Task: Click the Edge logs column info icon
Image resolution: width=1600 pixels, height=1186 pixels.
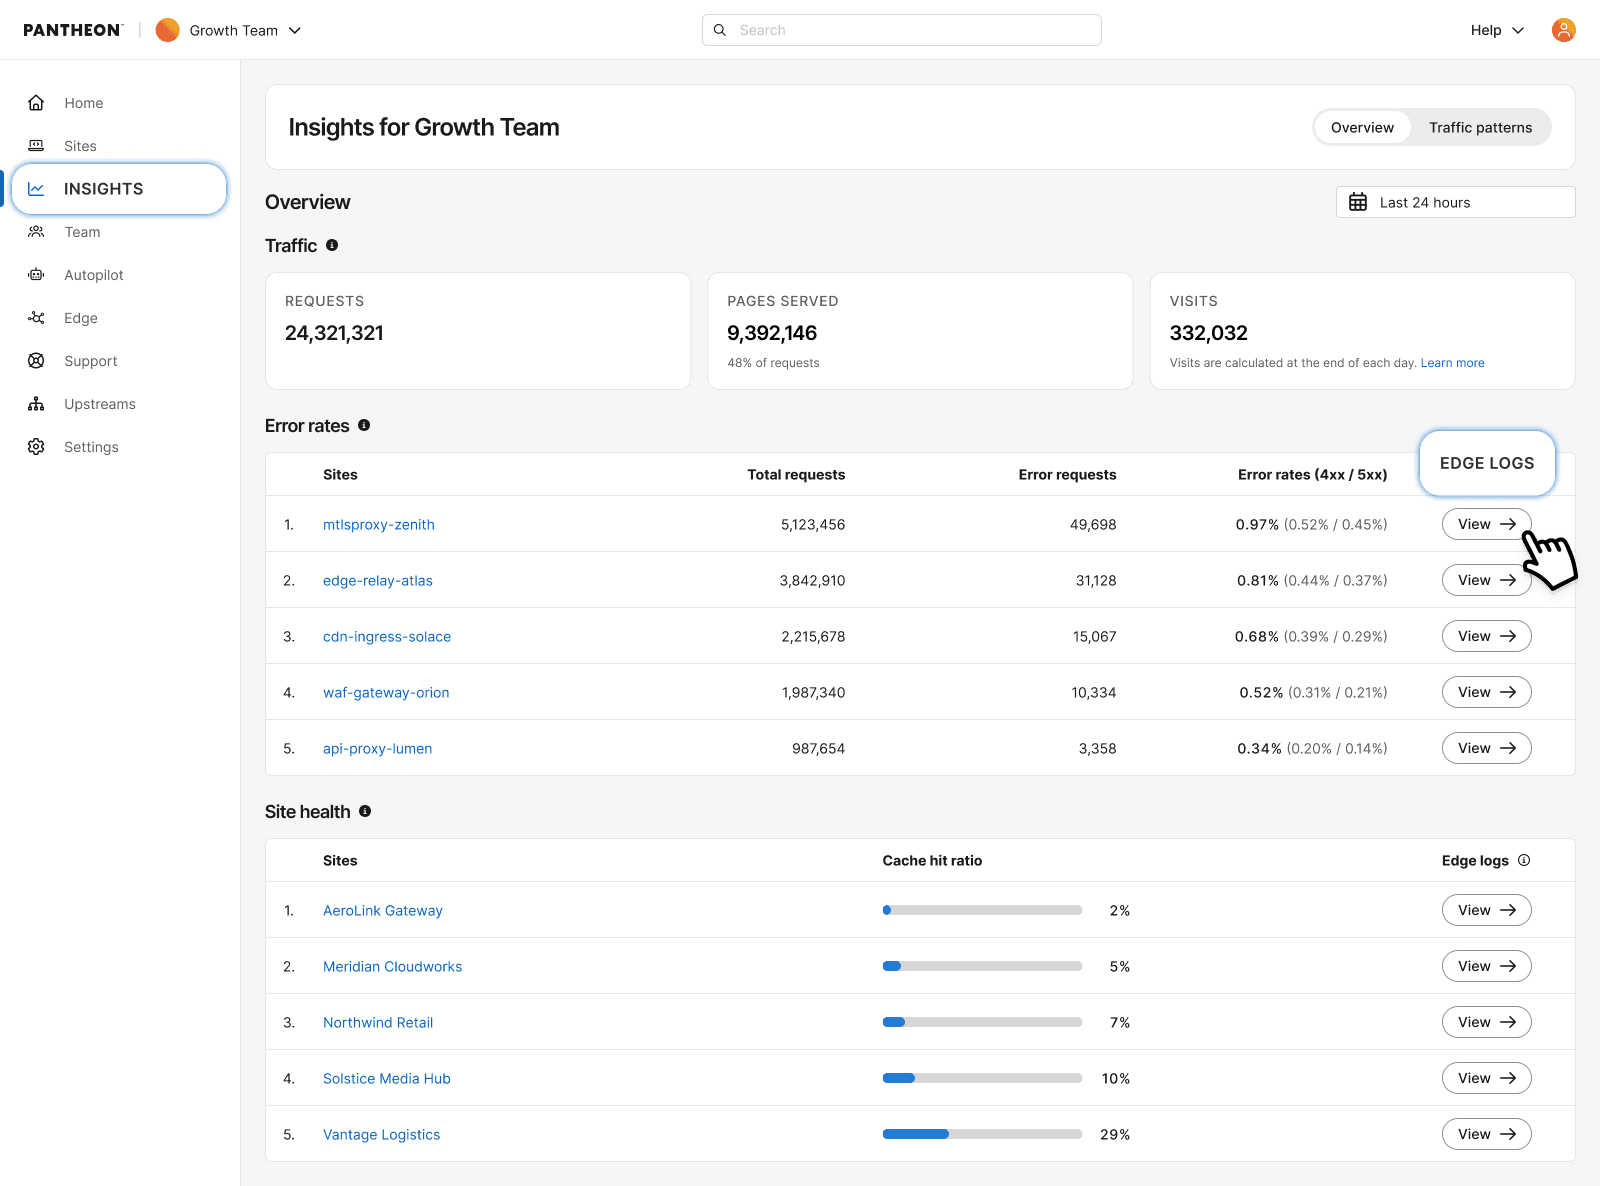Action: click(x=1524, y=860)
